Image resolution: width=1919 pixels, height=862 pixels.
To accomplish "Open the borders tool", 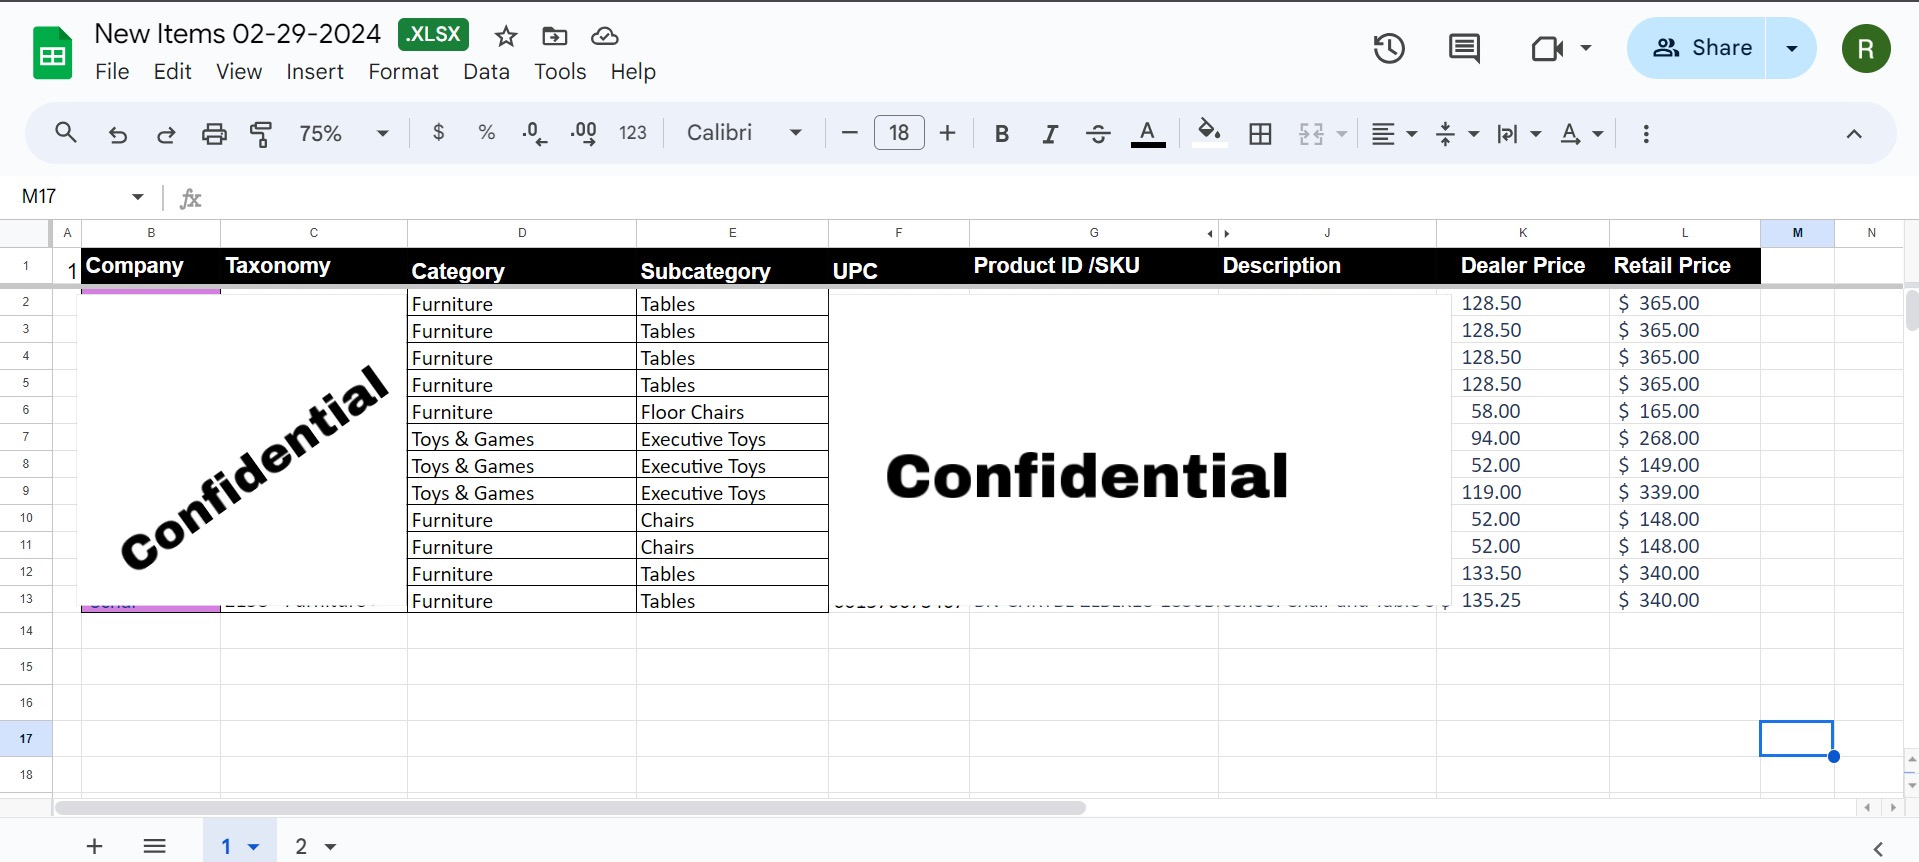I will (x=1260, y=133).
